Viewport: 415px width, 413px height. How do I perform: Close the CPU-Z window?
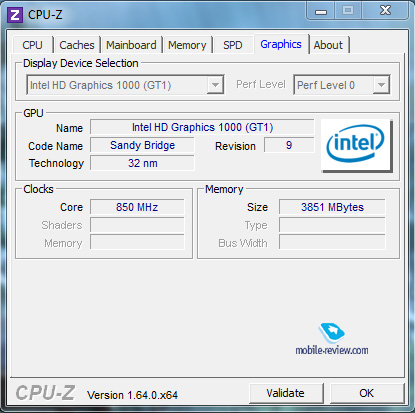[385, 11]
